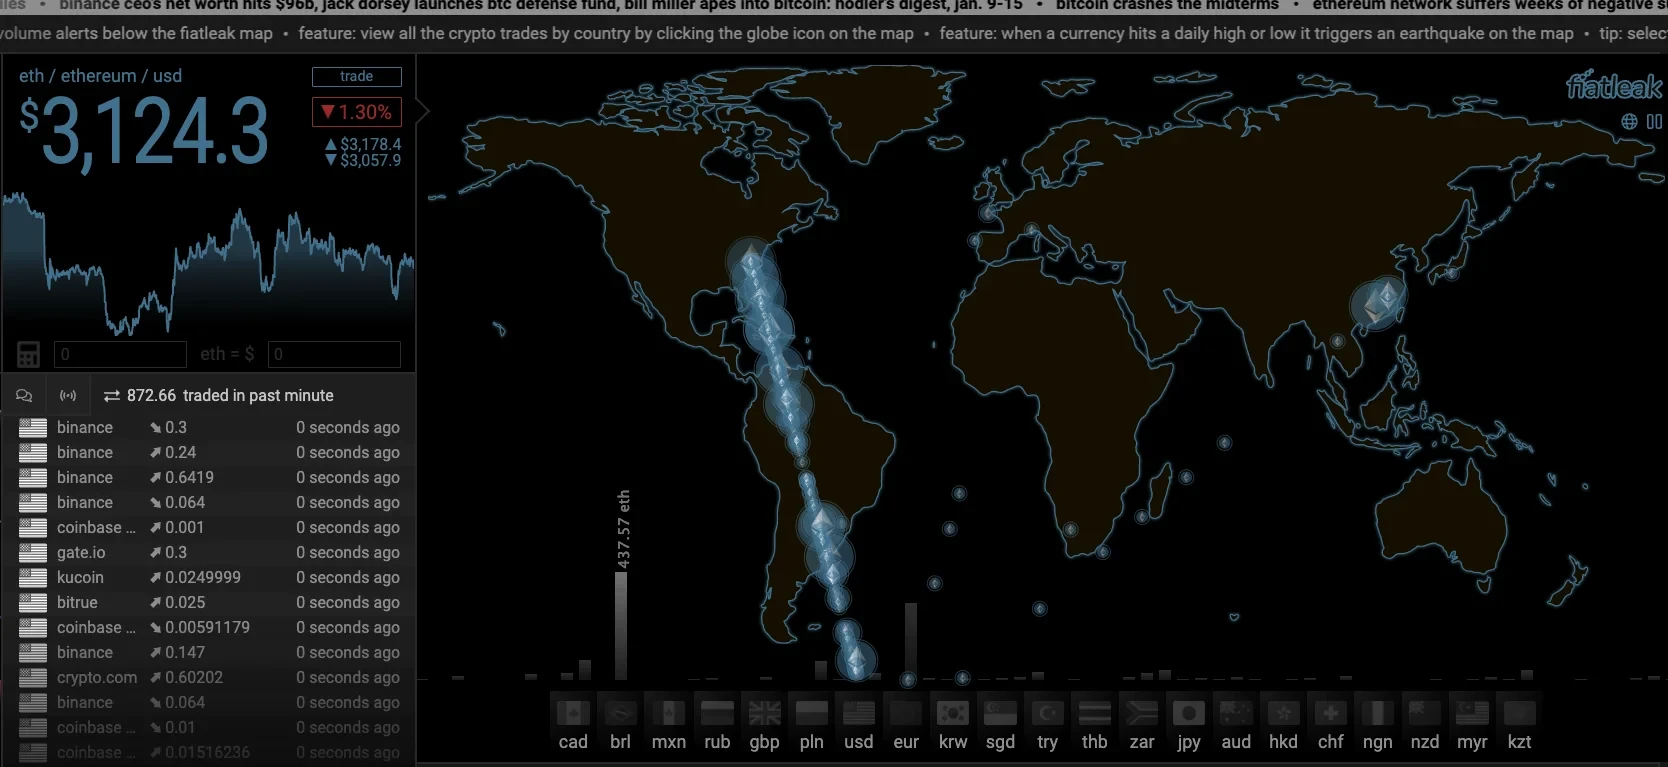Choose the chf Swiss flag
1668x767 pixels.
(1330, 713)
